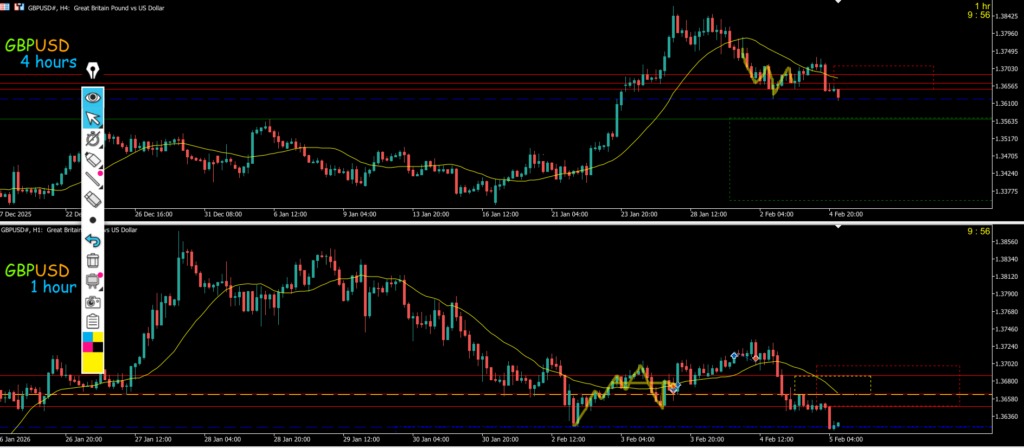1024x448 pixels.
Task: Select the arrow cursor tool
Action: pyautogui.click(x=93, y=120)
